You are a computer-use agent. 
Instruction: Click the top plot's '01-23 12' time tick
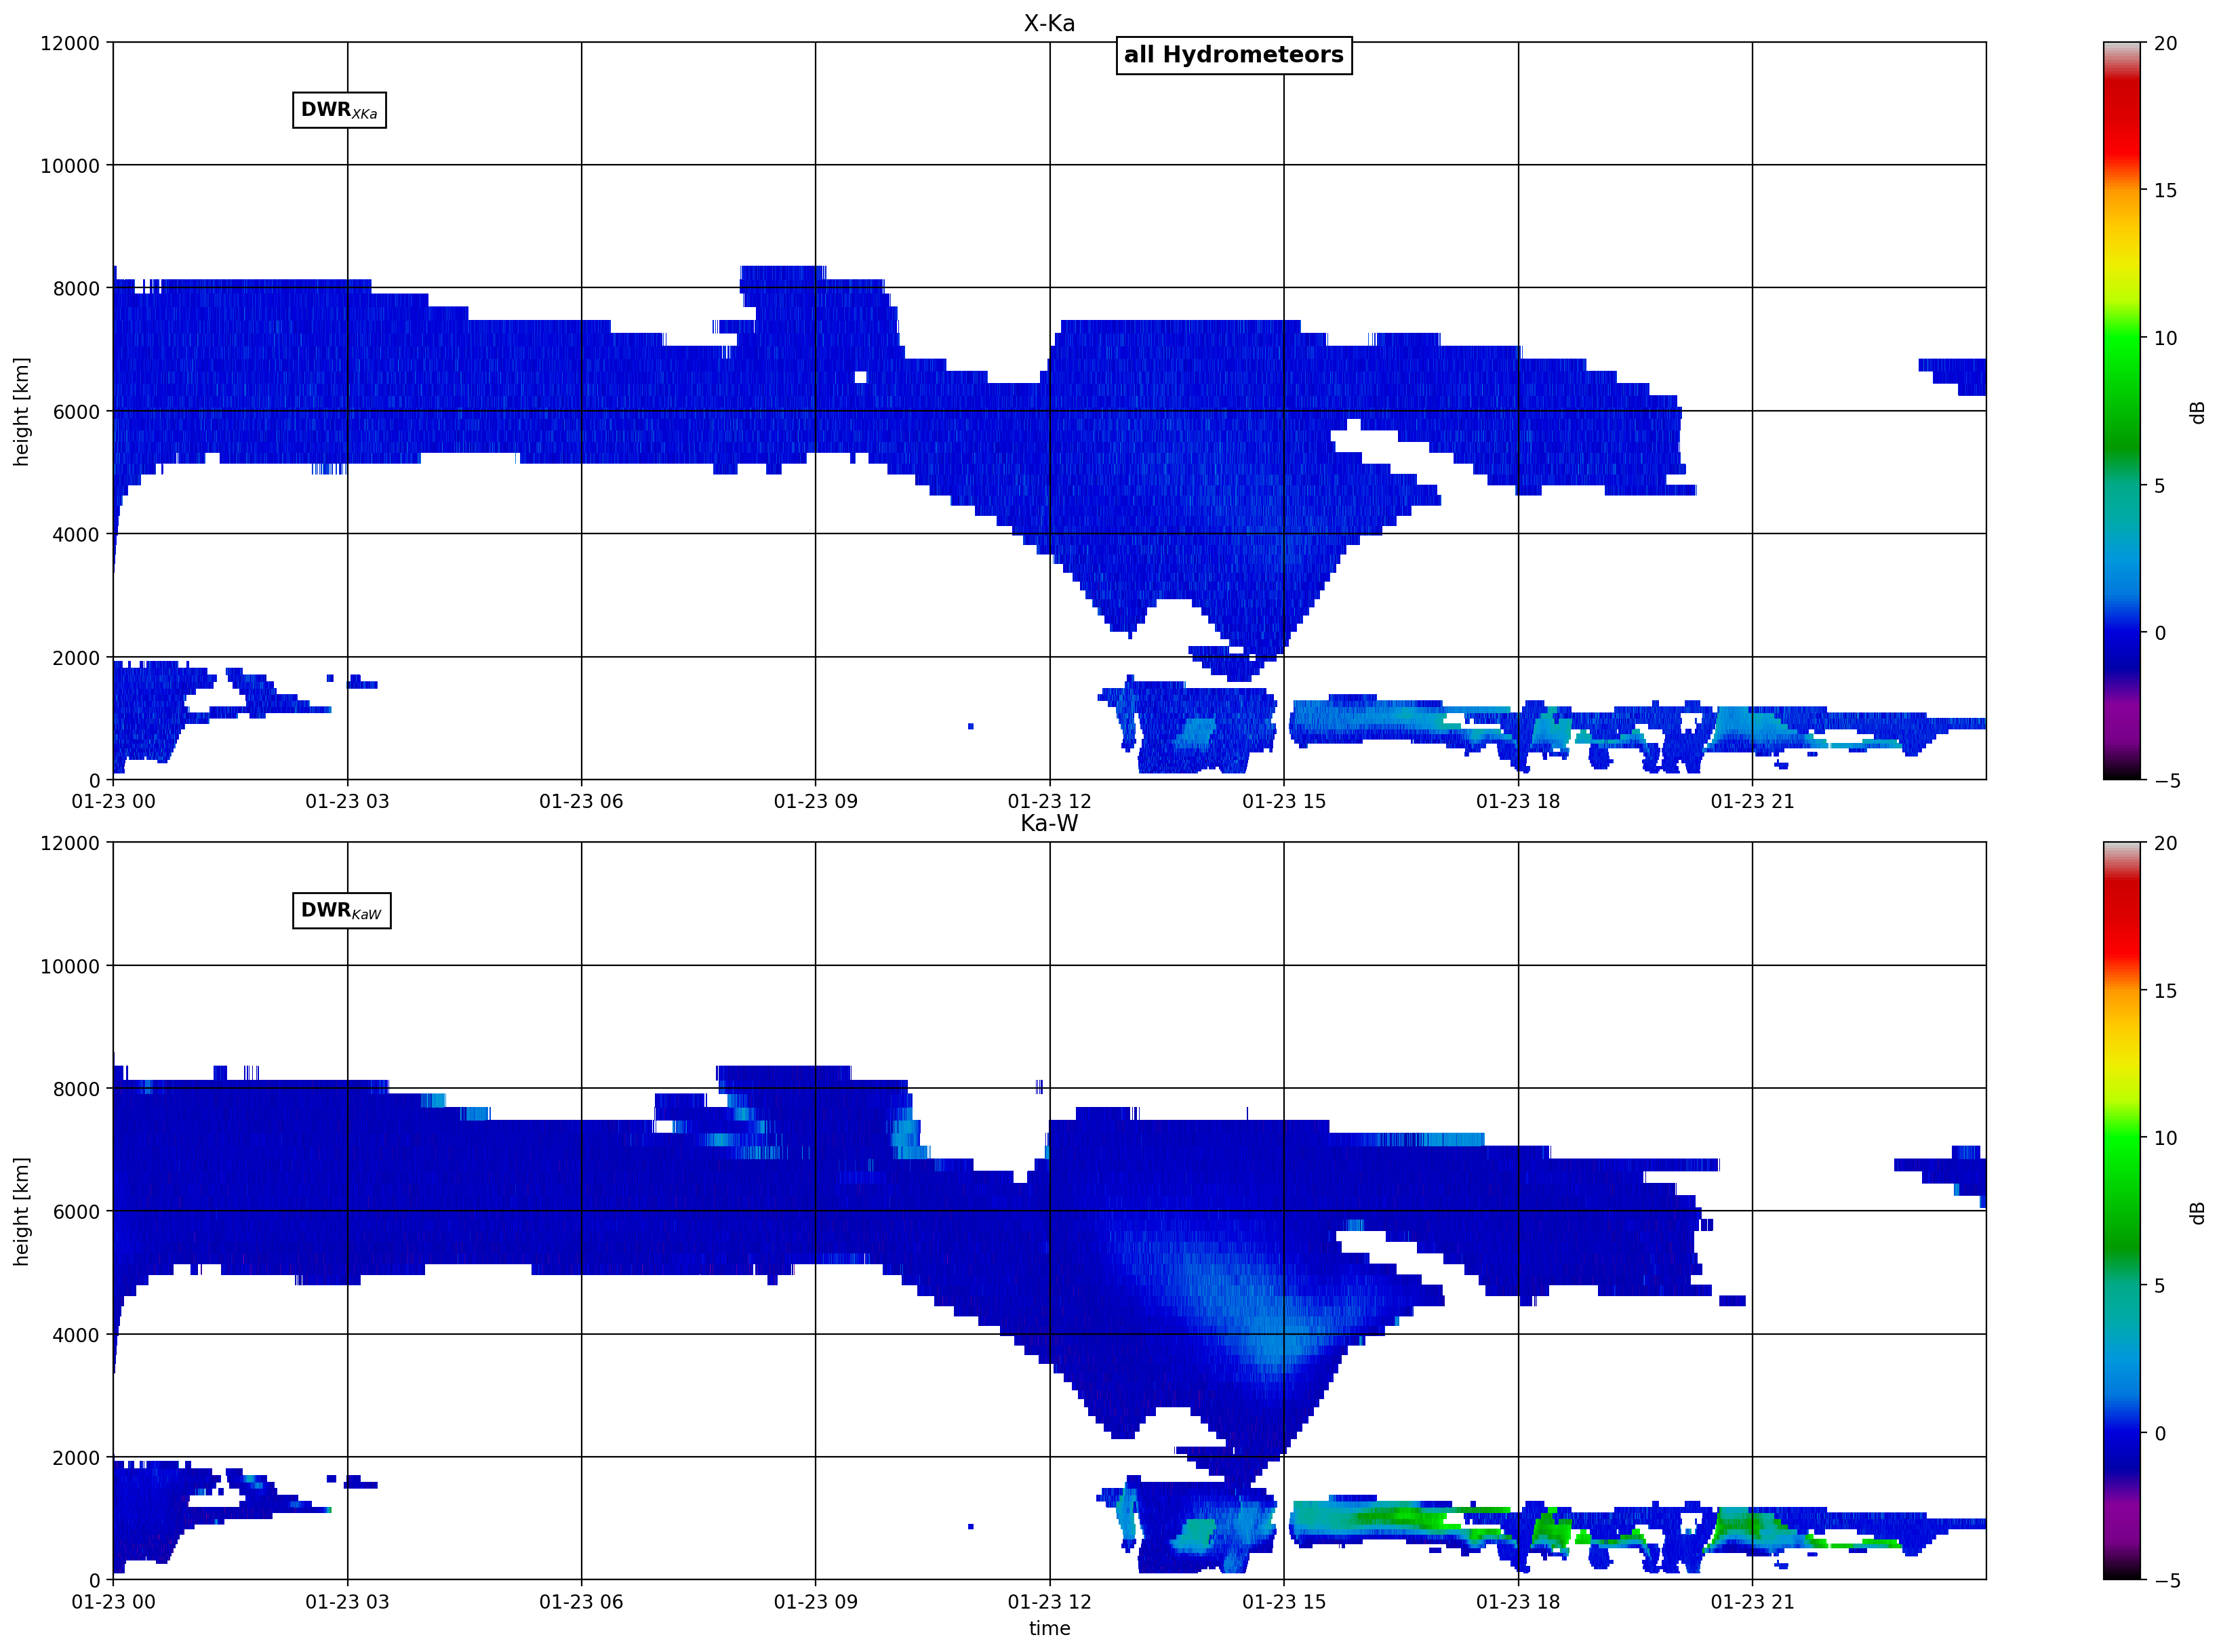[1049, 801]
